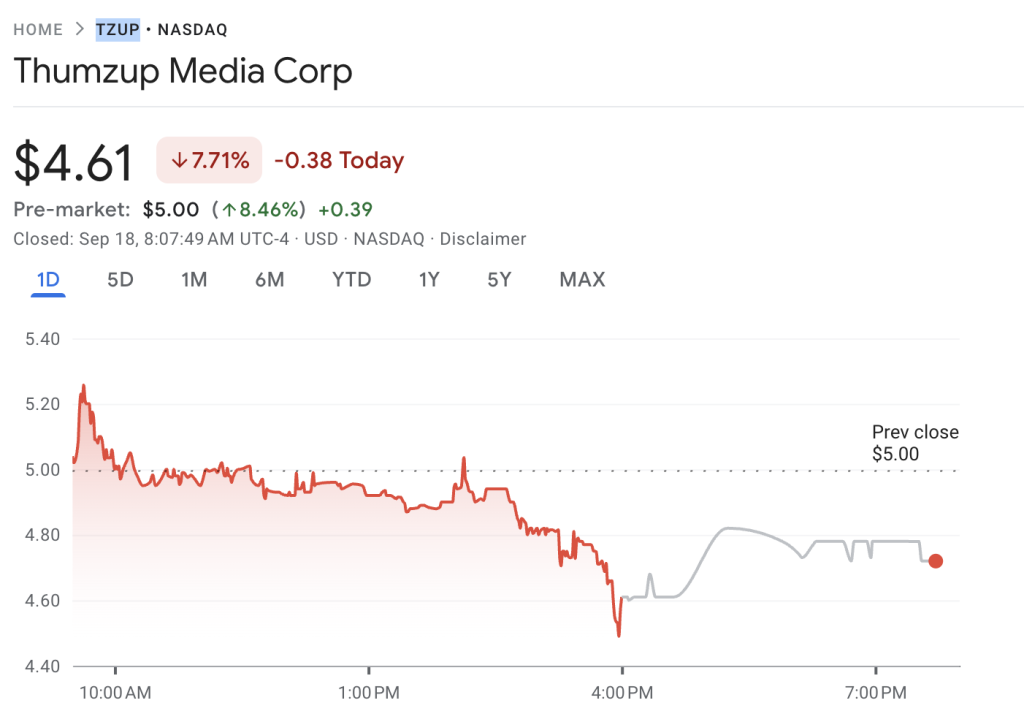The width and height of the screenshot is (1024, 722).
Task: Click the breadcrumb chevron after HOME
Action: click(80, 29)
